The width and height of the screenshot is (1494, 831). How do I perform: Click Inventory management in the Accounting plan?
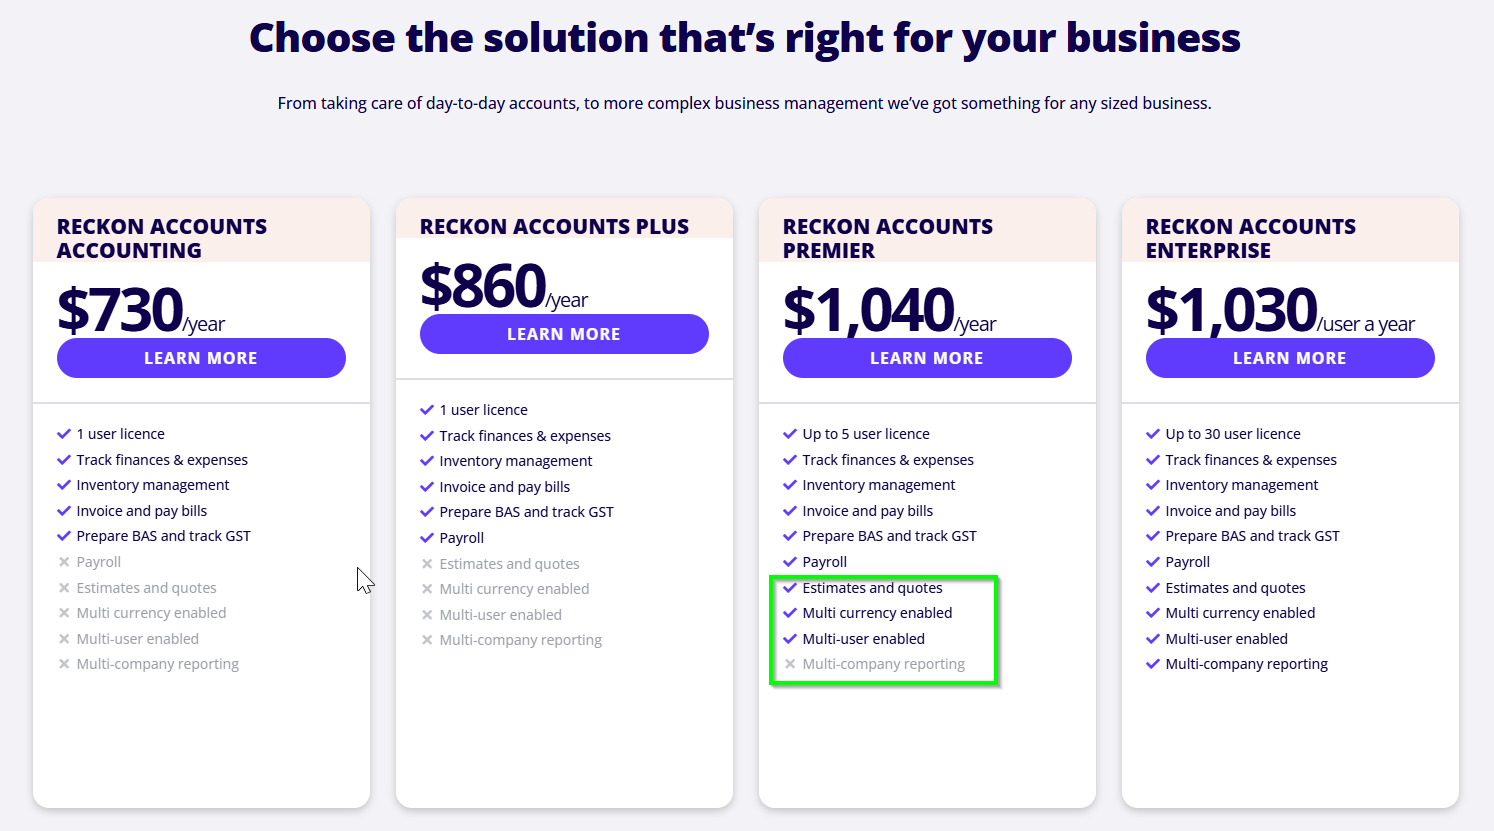coord(153,485)
